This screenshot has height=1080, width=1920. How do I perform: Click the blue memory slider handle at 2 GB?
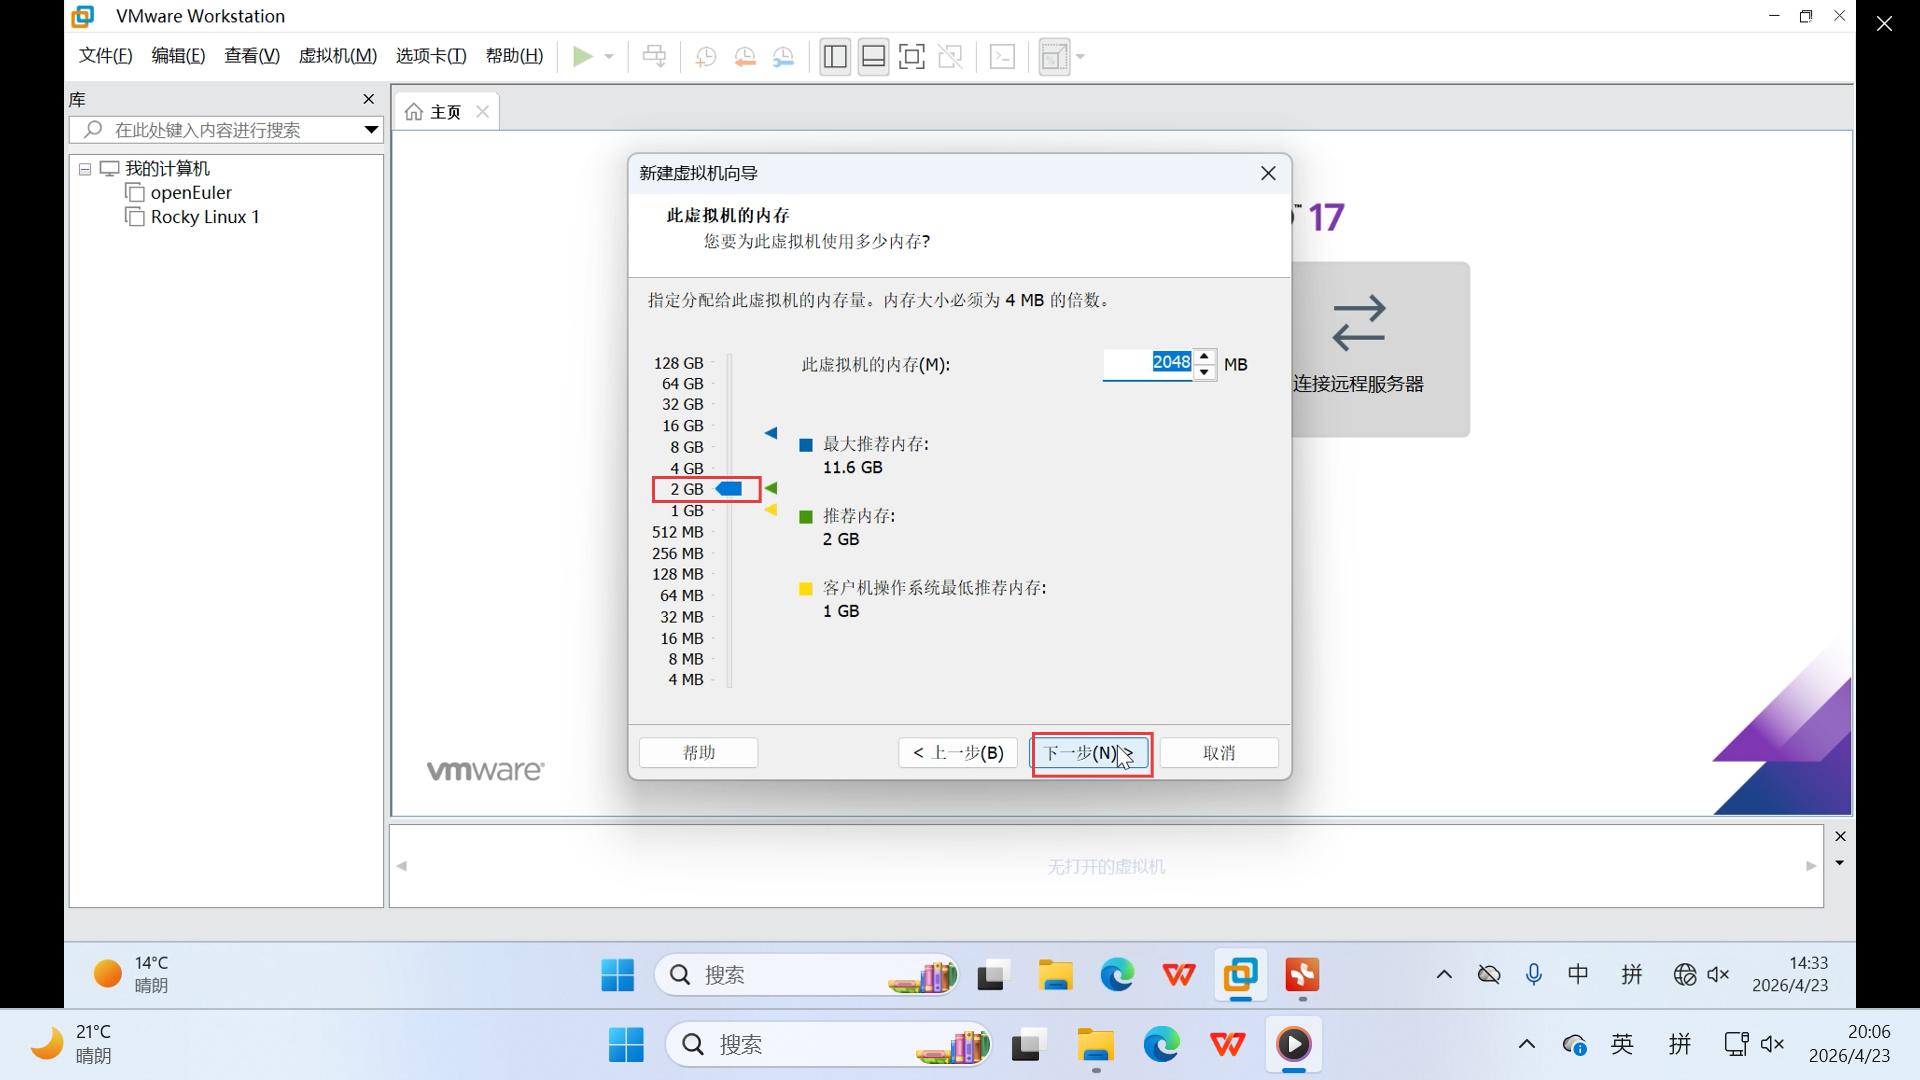(730, 489)
